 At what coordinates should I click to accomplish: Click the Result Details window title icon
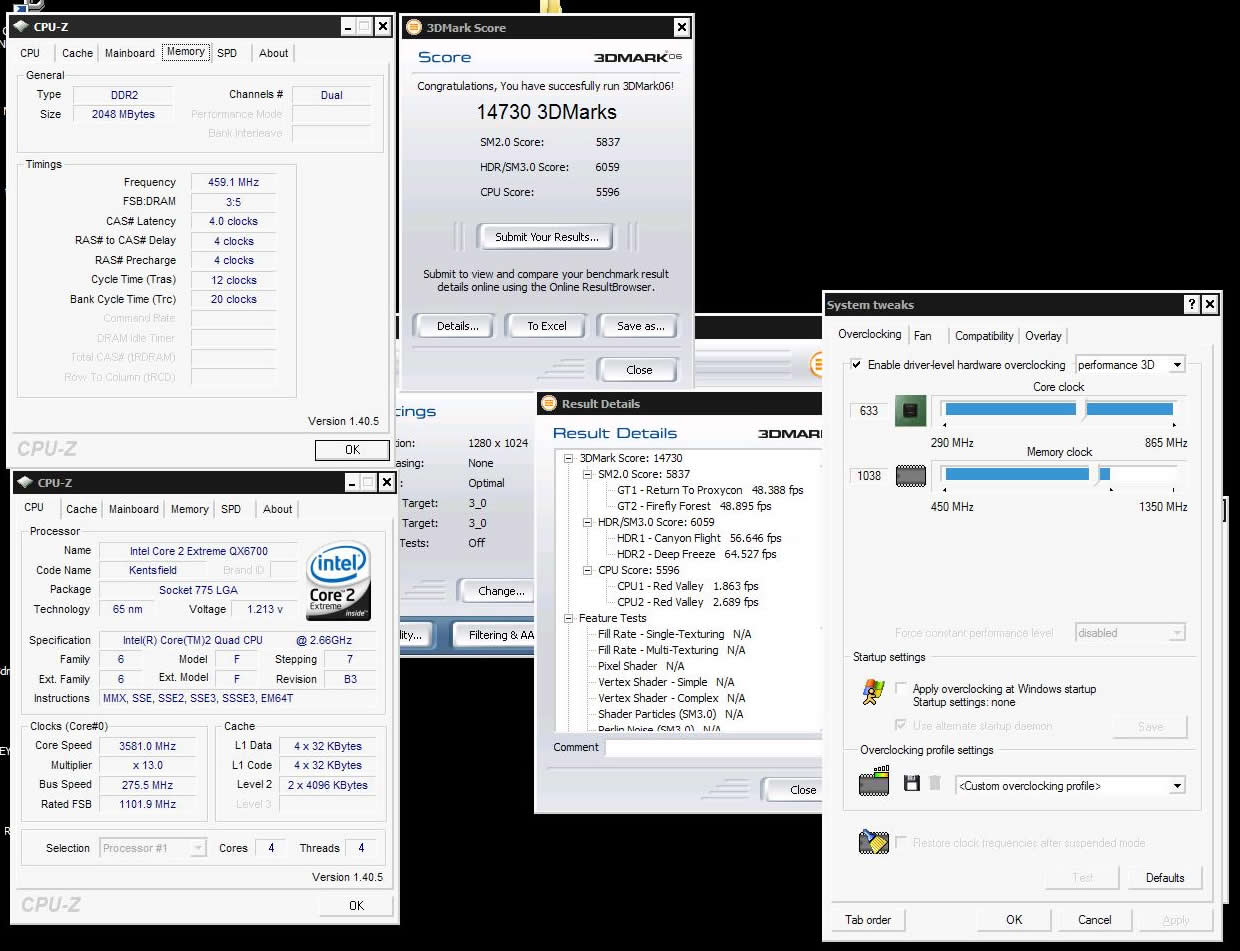click(548, 404)
